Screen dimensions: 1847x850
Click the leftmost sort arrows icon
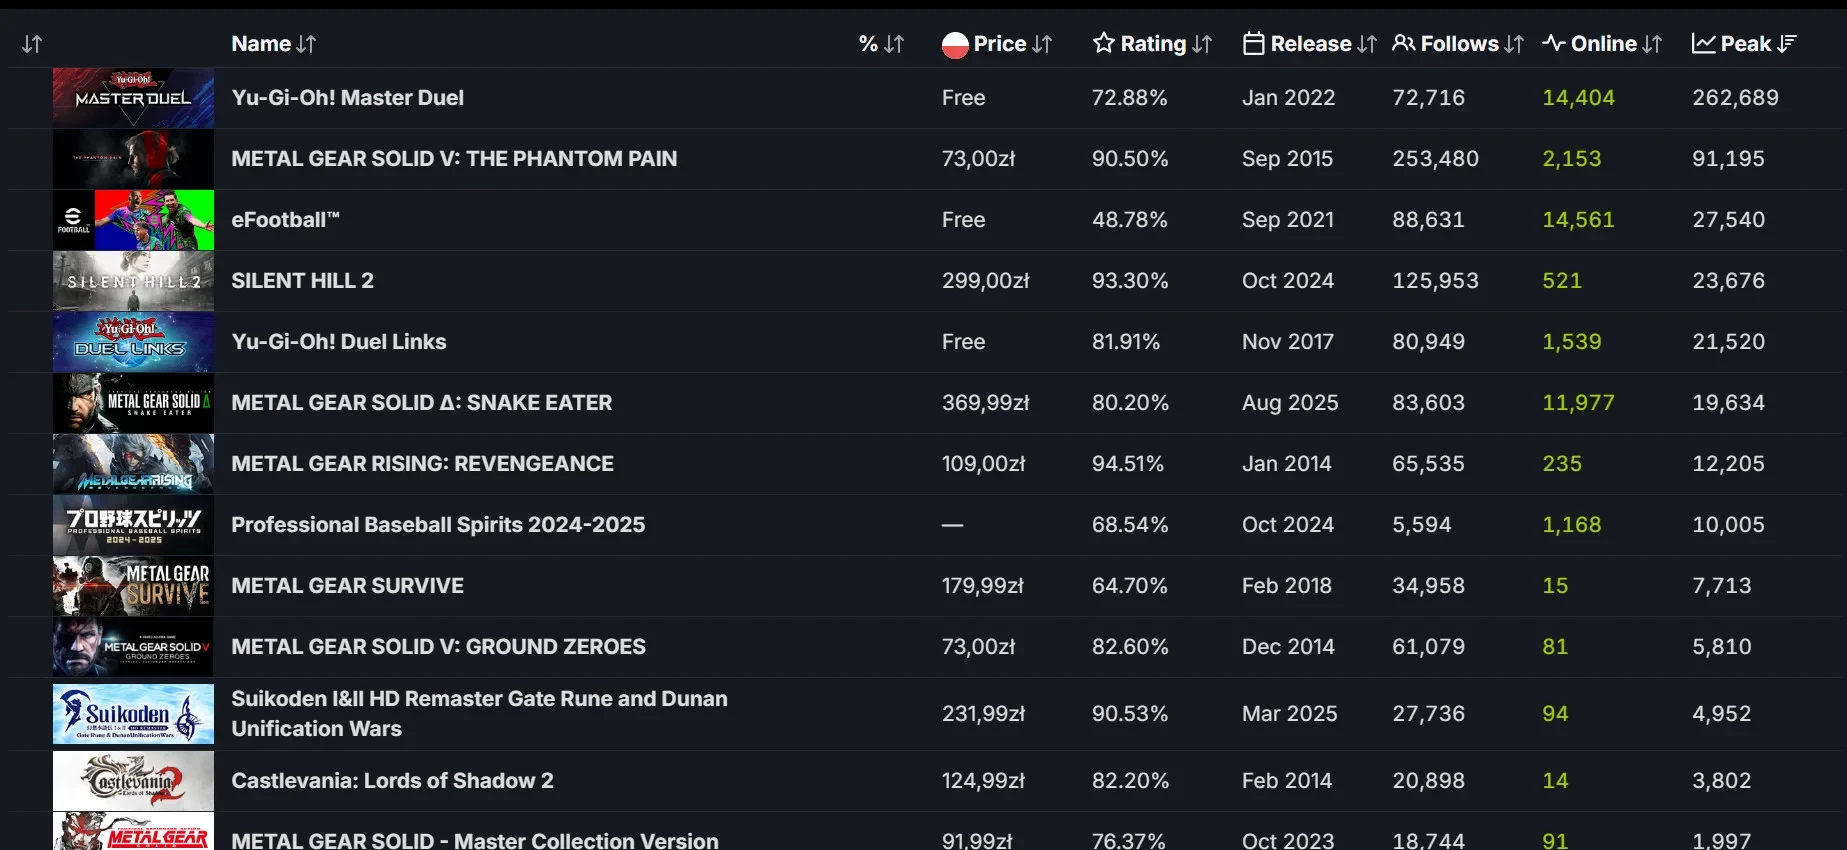coord(32,44)
